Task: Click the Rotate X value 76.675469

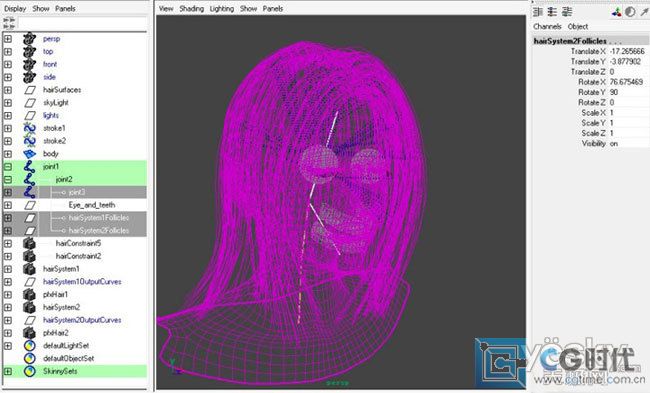Action: [x=626, y=82]
